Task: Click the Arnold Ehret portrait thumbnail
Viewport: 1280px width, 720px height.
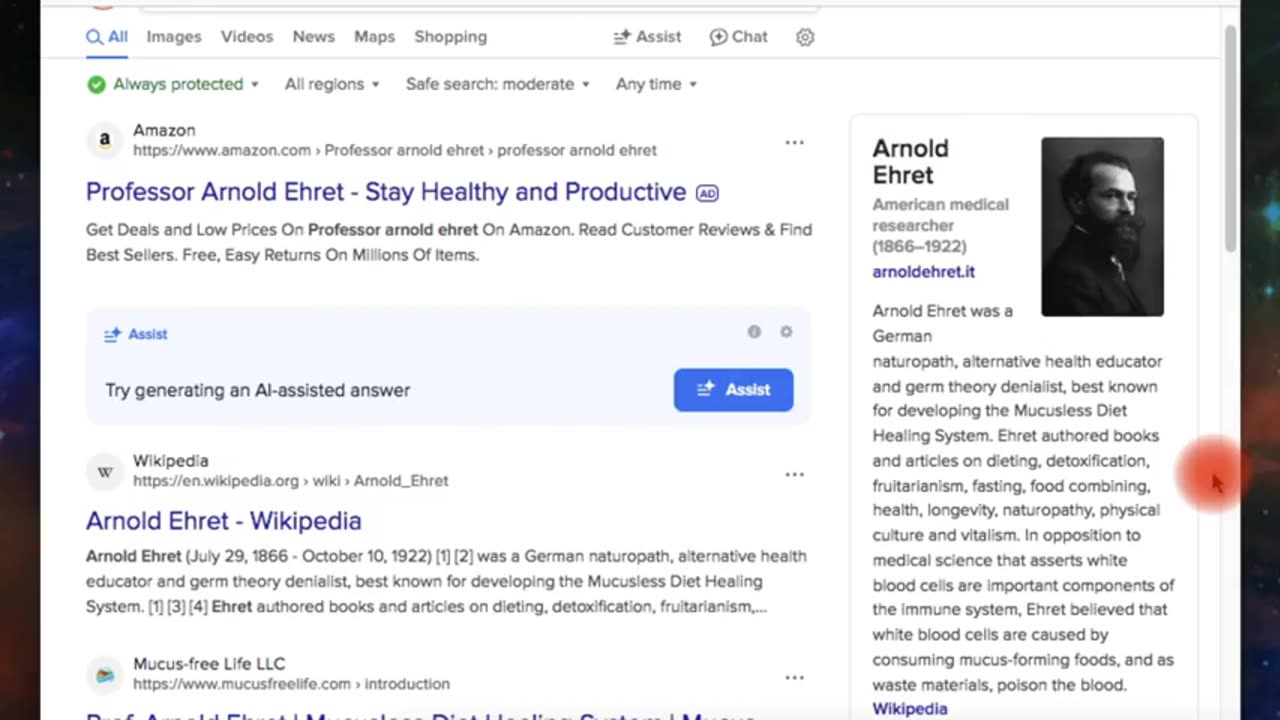Action: pyautogui.click(x=1102, y=227)
